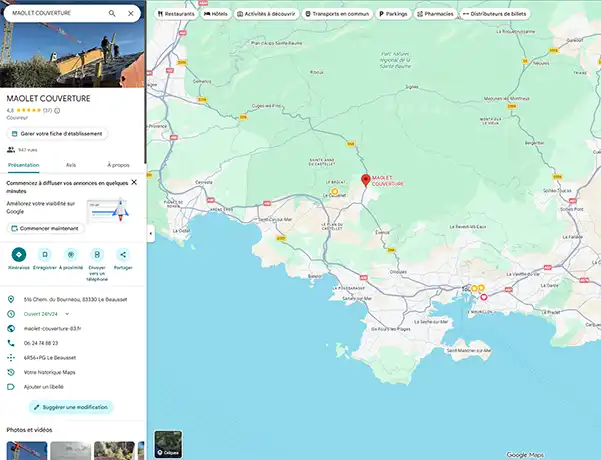Click Suggérer une modification button
601x460 pixels.
coord(71,407)
